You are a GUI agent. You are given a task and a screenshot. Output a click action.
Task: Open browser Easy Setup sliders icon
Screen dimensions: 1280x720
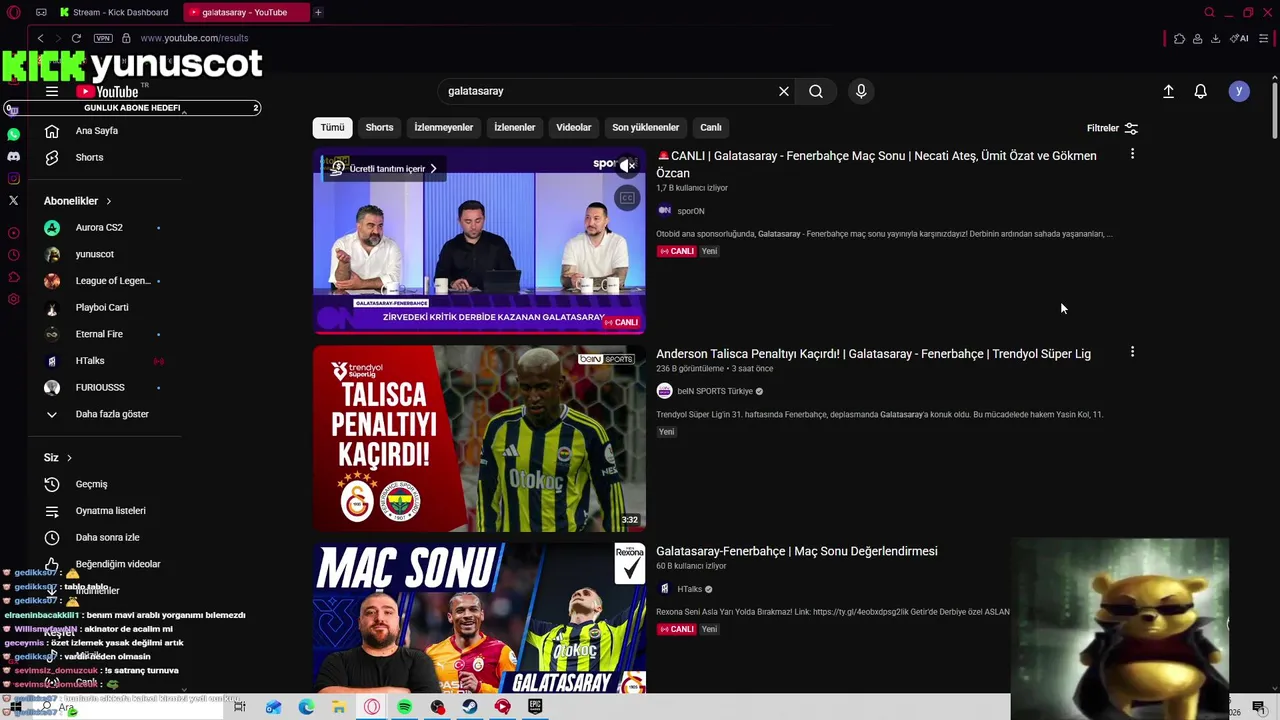pos(1264,39)
